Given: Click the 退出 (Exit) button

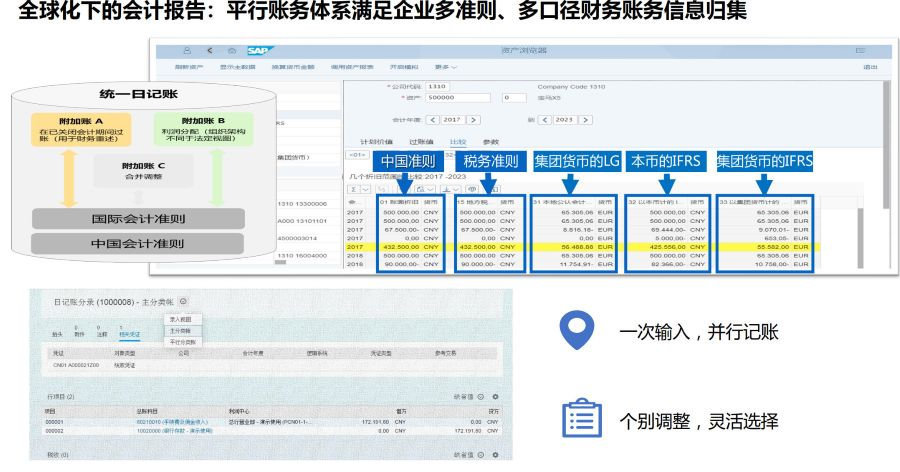Looking at the screenshot, I should tap(870, 67).
